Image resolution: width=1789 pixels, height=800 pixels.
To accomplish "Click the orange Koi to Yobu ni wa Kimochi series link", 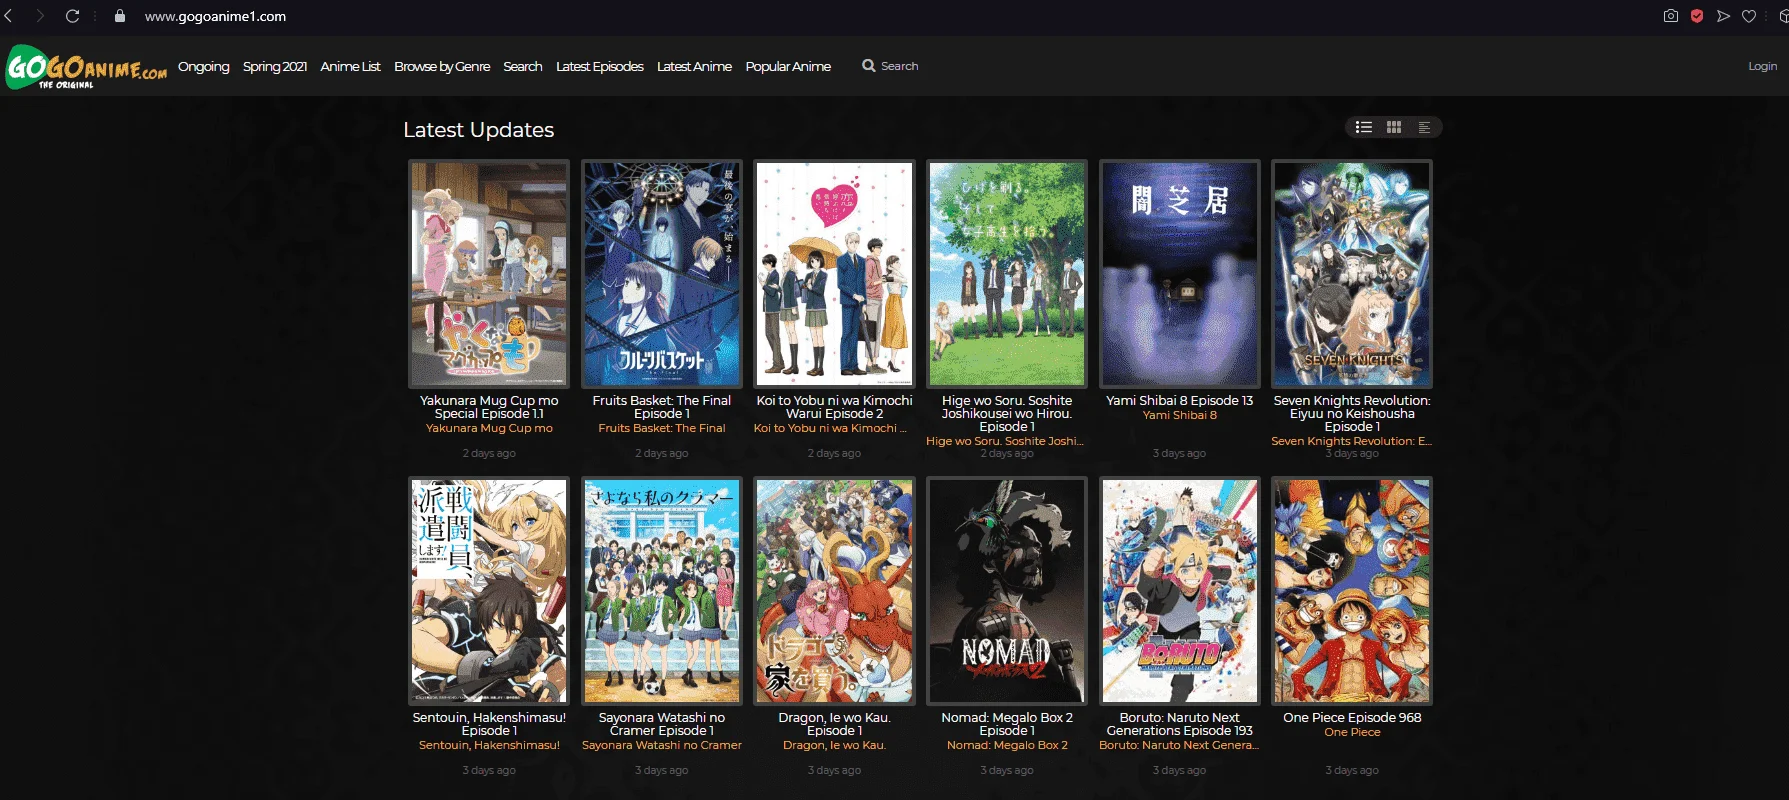I will tap(830, 428).
